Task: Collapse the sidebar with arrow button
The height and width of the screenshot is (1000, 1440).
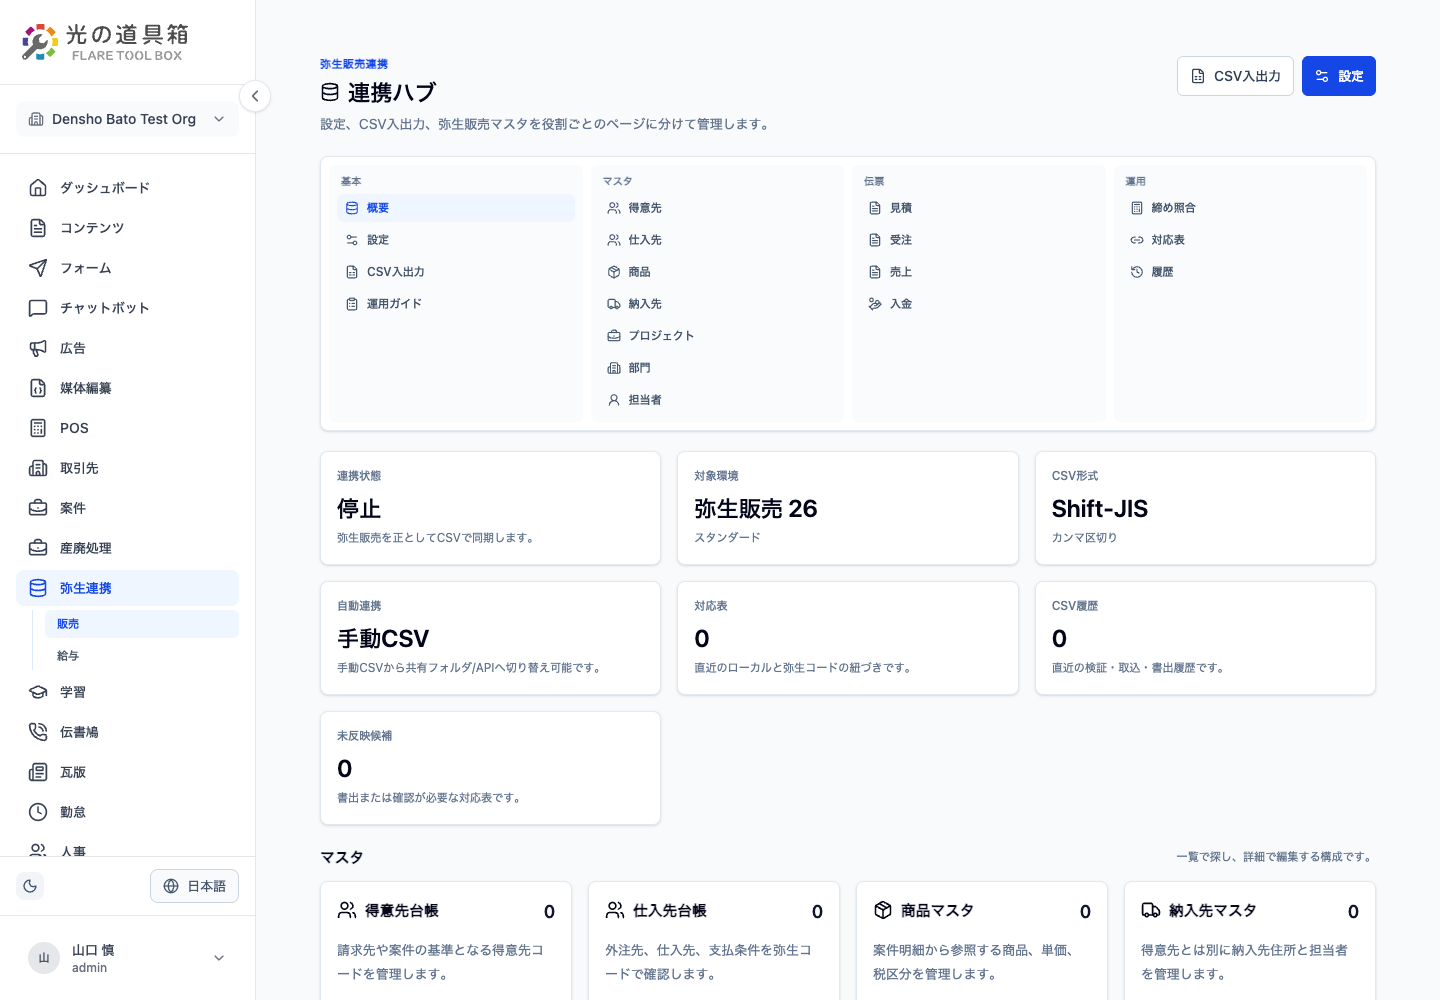Action: pos(255,96)
